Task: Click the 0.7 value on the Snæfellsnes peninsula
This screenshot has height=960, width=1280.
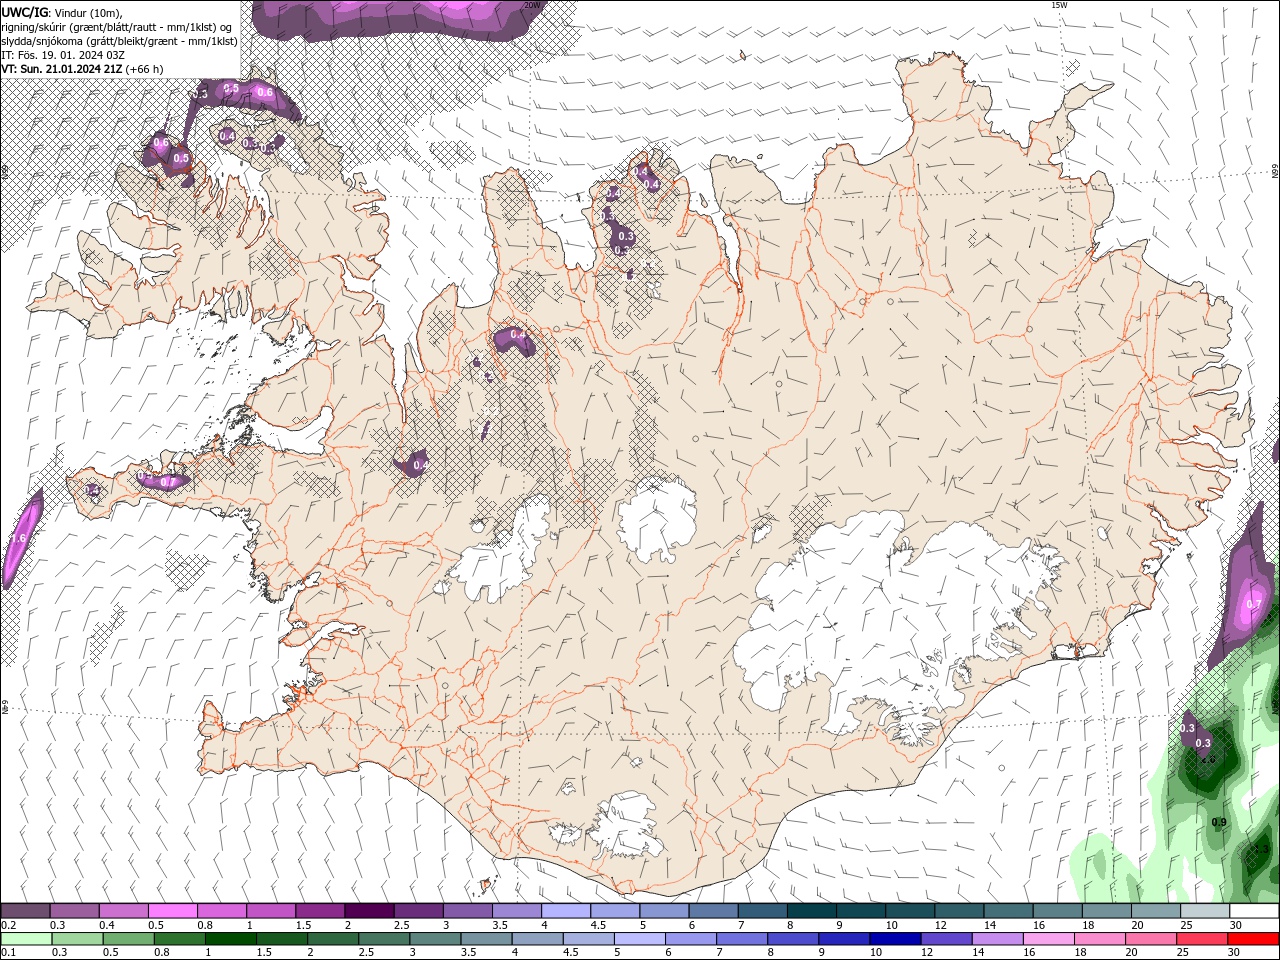Action: [x=167, y=481]
